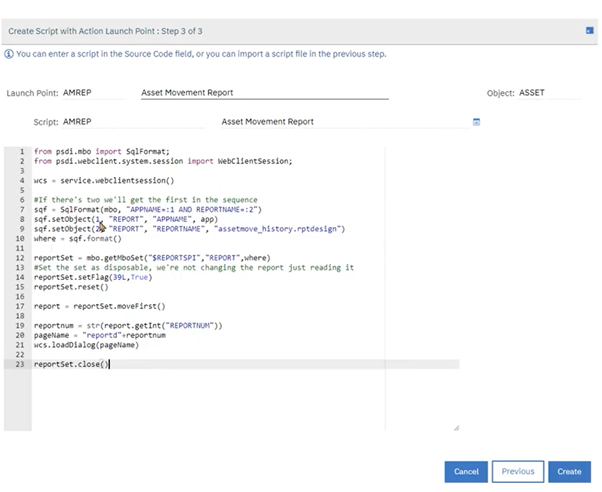Click the comment about disposable set
Screen dimensions: 602x492
pos(194,267)
